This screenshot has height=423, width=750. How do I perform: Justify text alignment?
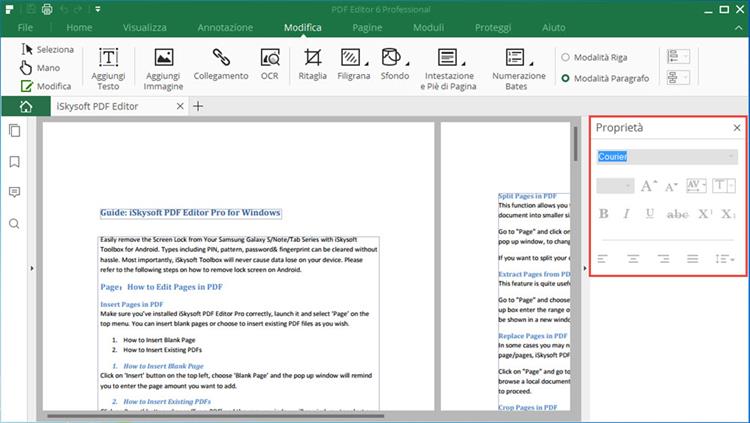coord(693,259)
